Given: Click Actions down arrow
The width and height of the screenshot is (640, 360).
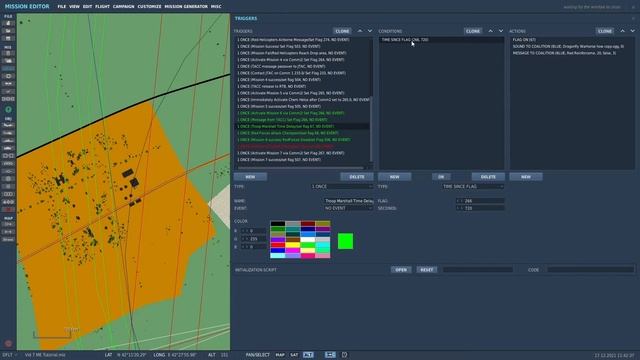Looking at the screenshot, I should click(633, 31).
